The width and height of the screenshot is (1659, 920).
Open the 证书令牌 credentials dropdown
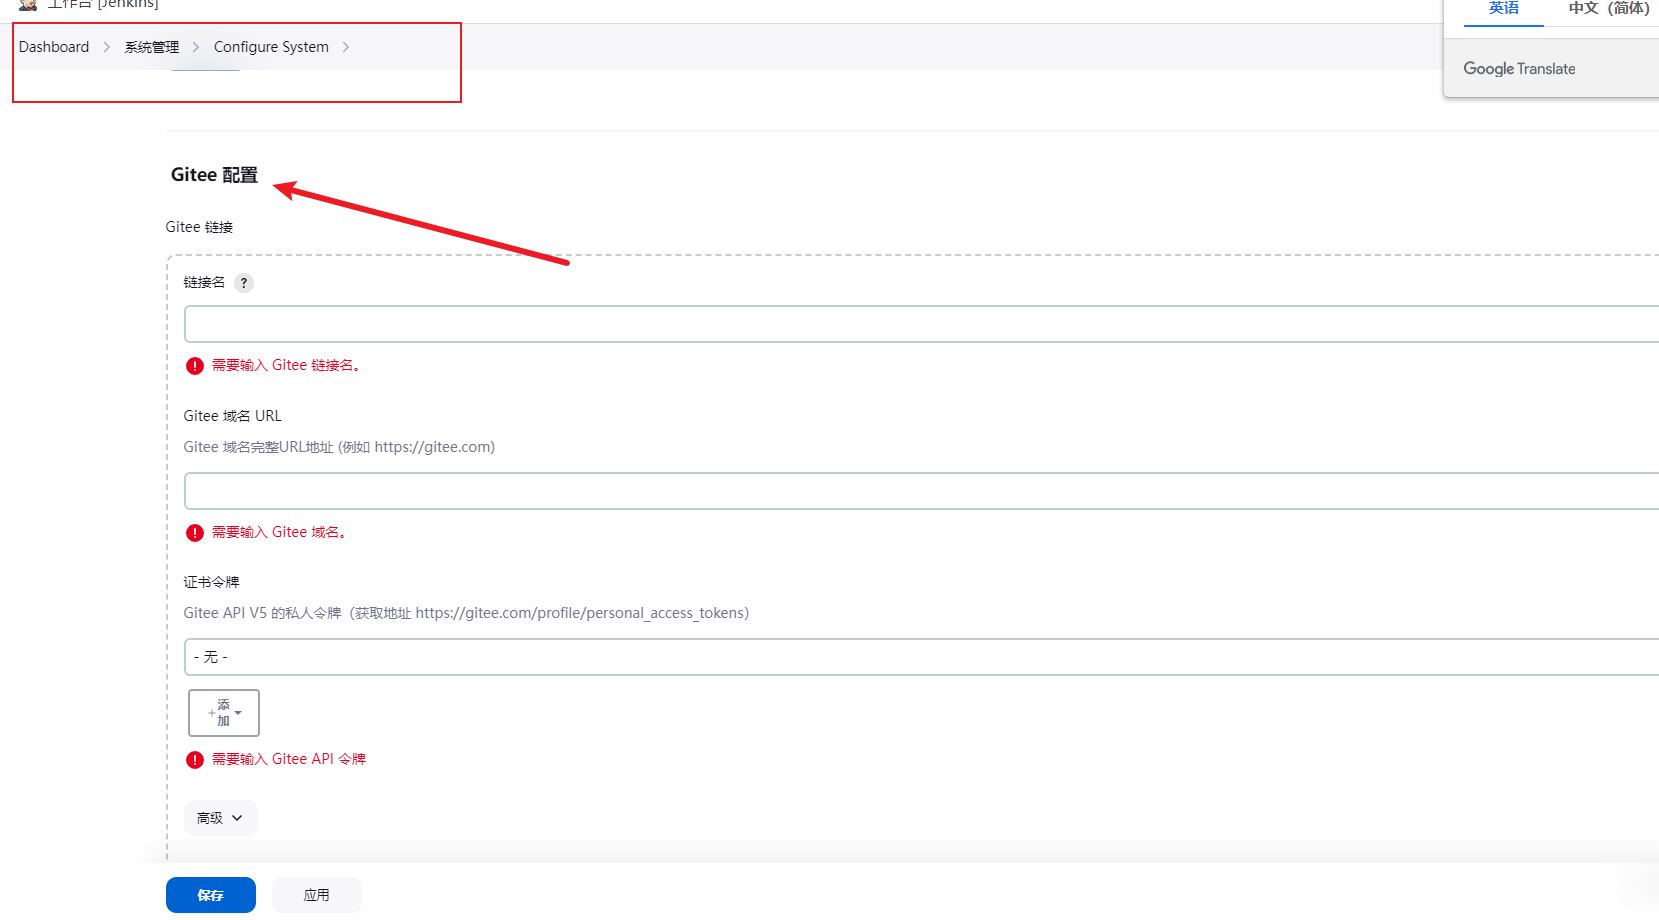[920, 657]
